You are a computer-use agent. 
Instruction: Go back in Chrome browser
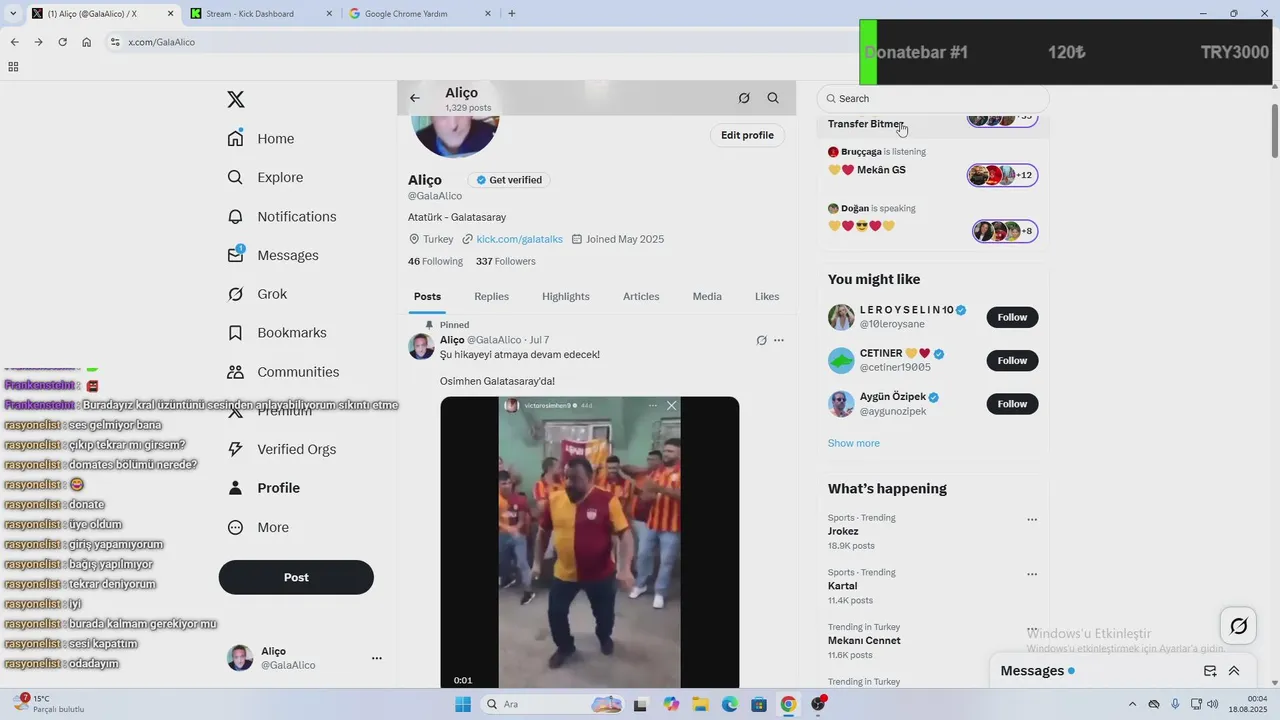pyautogui.click(x=14, y=42)
